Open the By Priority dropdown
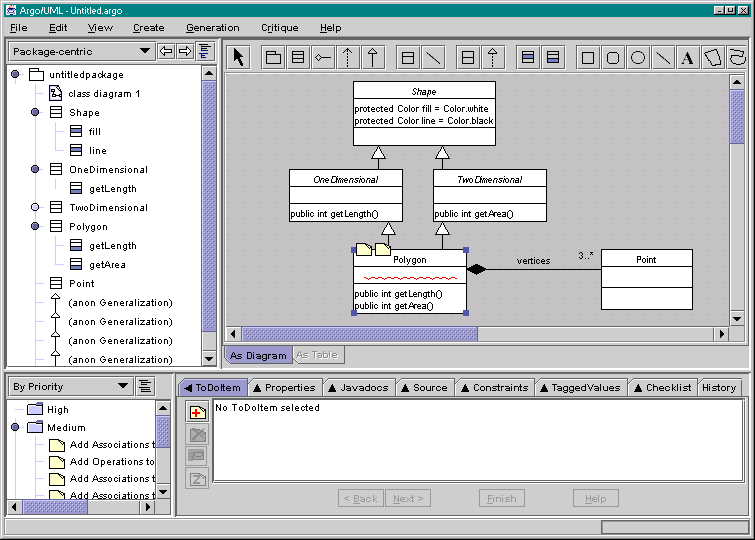Screen dimensions: 755x540 pos(123,386)
